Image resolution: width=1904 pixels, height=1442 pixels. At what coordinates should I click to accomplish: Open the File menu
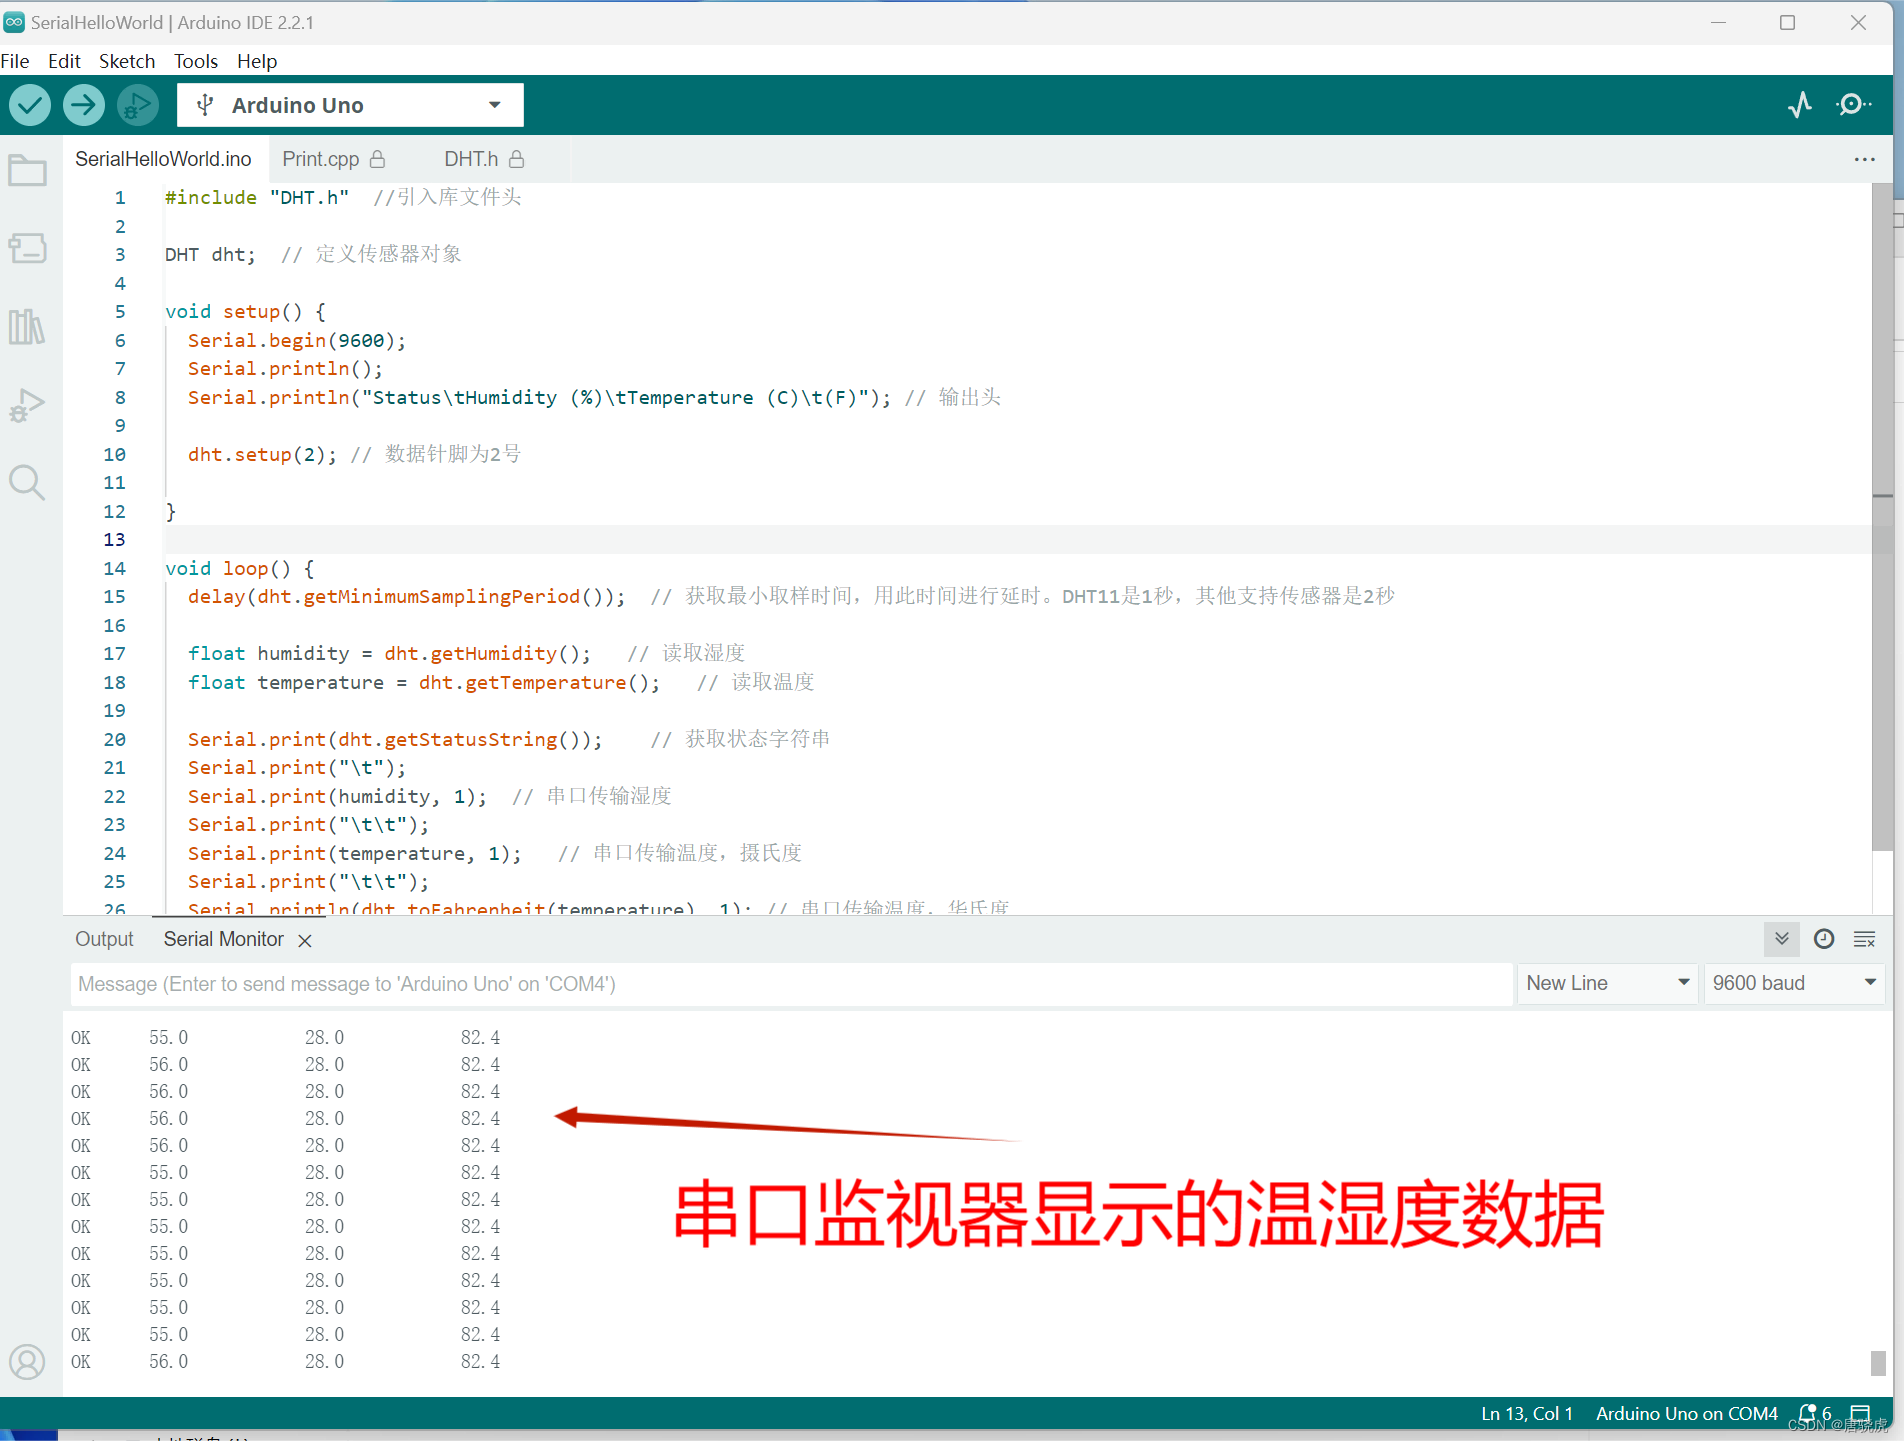pyautogui.click(x=15, y=61)
